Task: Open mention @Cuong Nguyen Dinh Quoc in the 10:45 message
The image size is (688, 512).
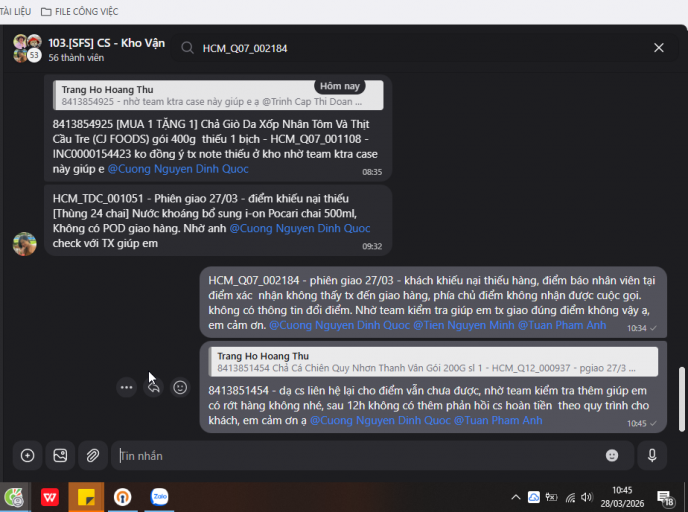Action: [x=380, y=420]
